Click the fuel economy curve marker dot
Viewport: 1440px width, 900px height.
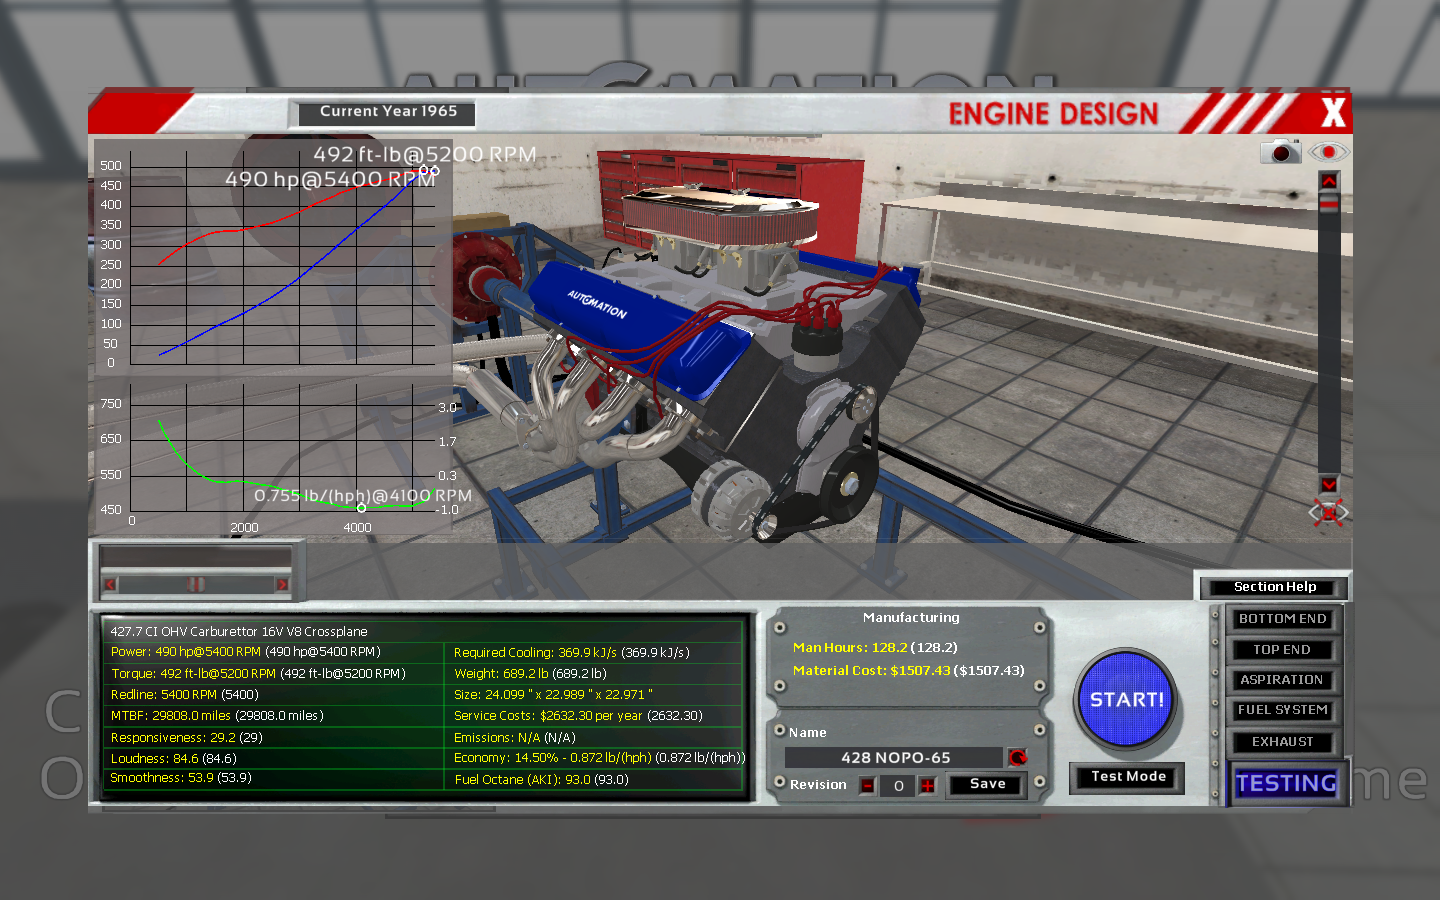[x=361, y=508]
